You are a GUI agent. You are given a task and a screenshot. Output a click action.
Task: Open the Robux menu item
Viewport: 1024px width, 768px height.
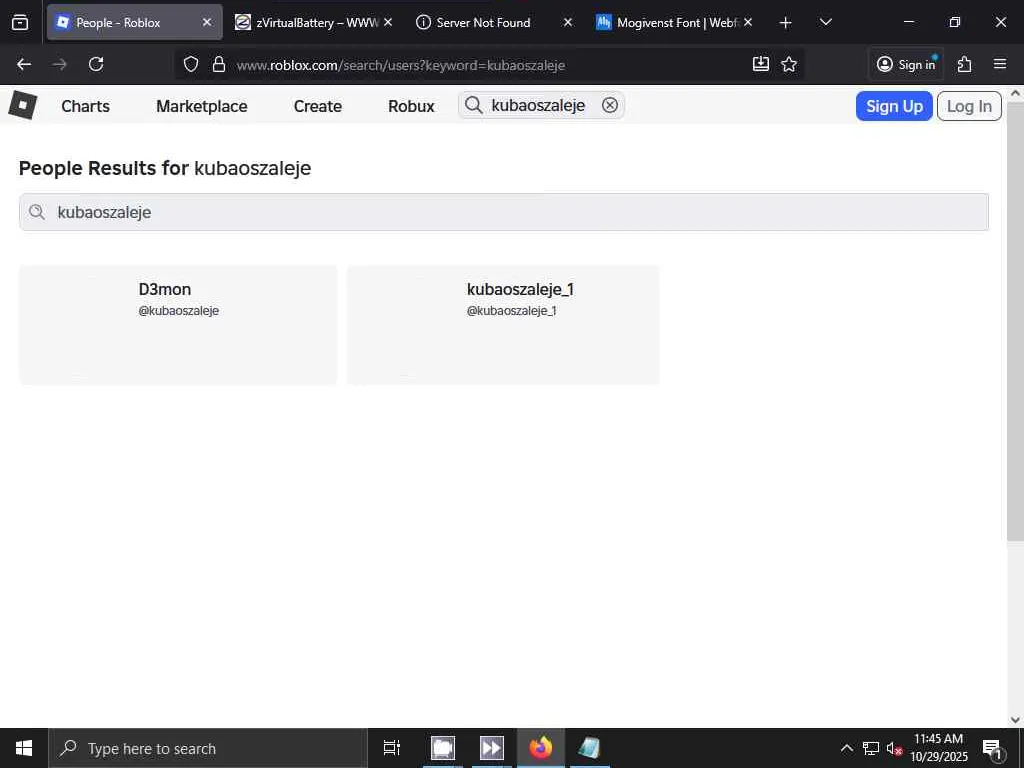coord(411,106)
